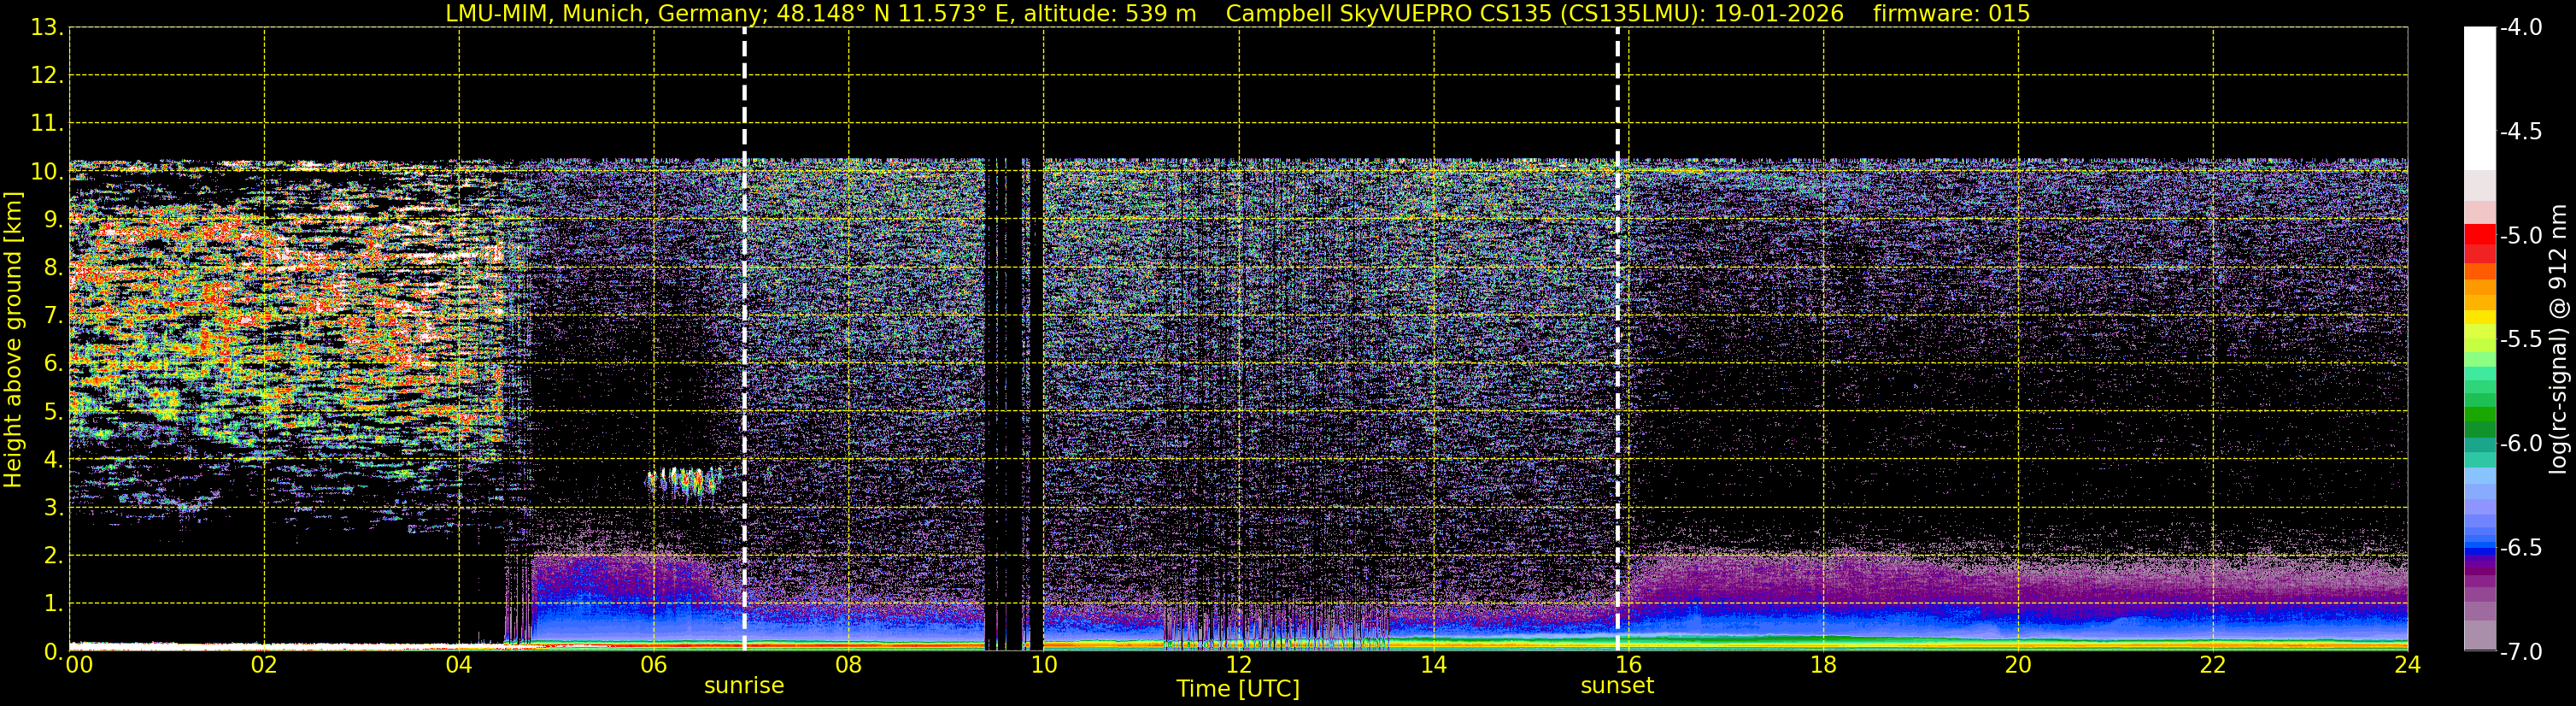Image resolution: width=2576 pixels, height=706 pixels.
Task: Click the small cloud feature near 06 UTC
Action: 684,483
